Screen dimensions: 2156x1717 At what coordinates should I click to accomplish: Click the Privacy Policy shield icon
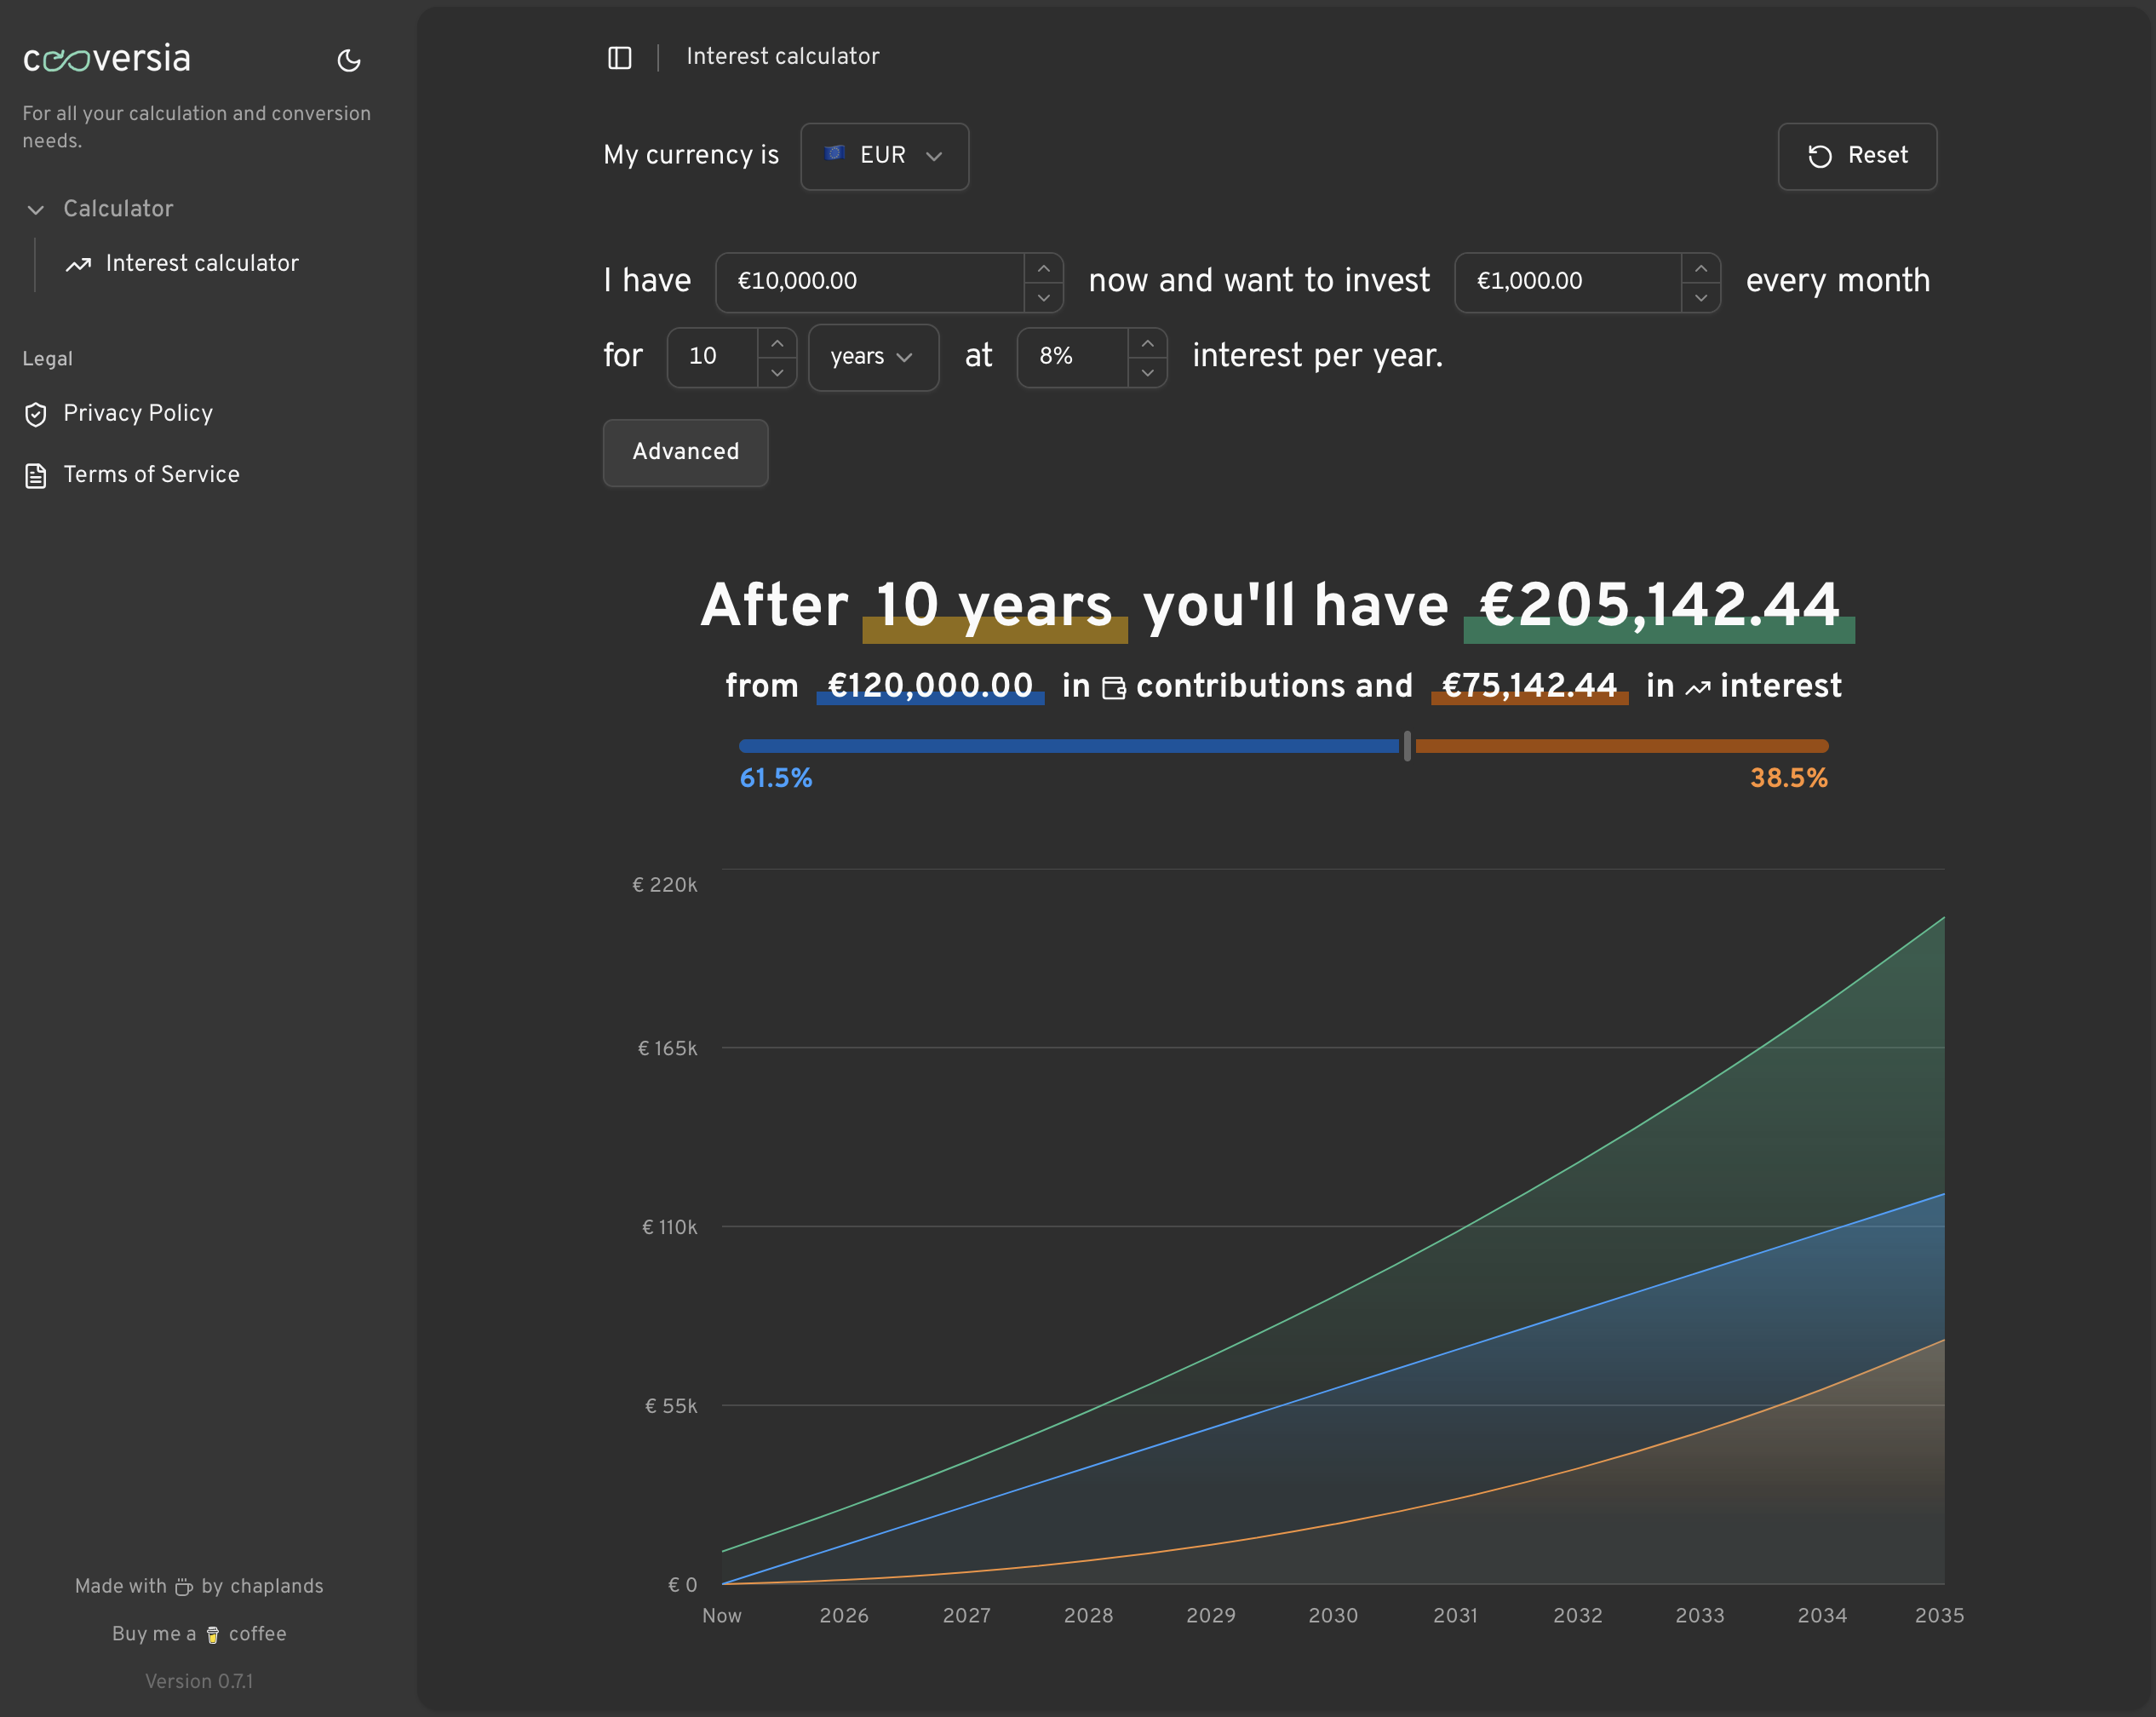[x=36, y=415]
